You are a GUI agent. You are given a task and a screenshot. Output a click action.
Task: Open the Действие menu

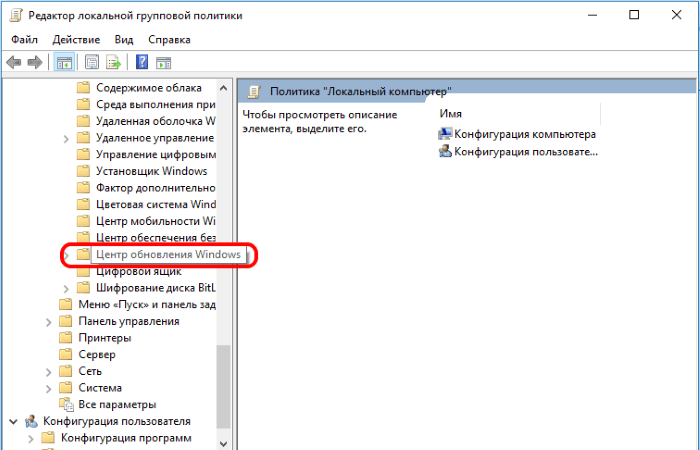coord(76,39)
